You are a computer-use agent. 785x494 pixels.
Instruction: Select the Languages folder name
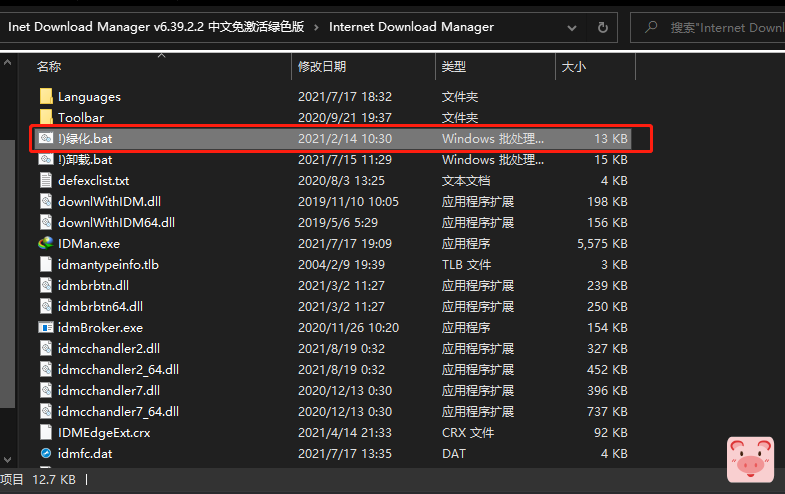click(89, 97)
